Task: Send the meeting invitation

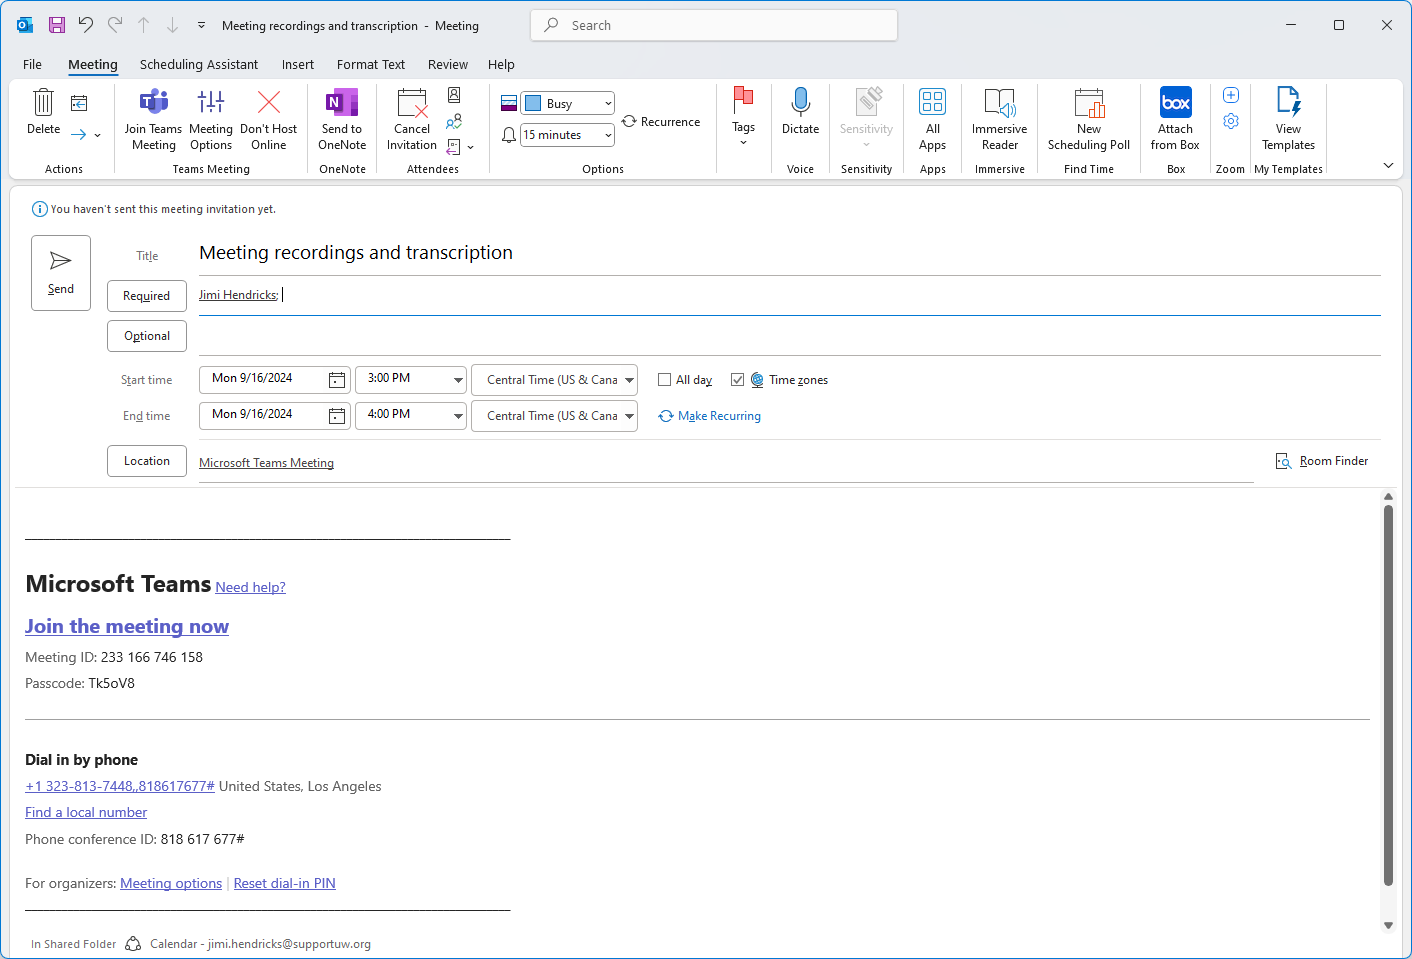Action: pos(61,273)
